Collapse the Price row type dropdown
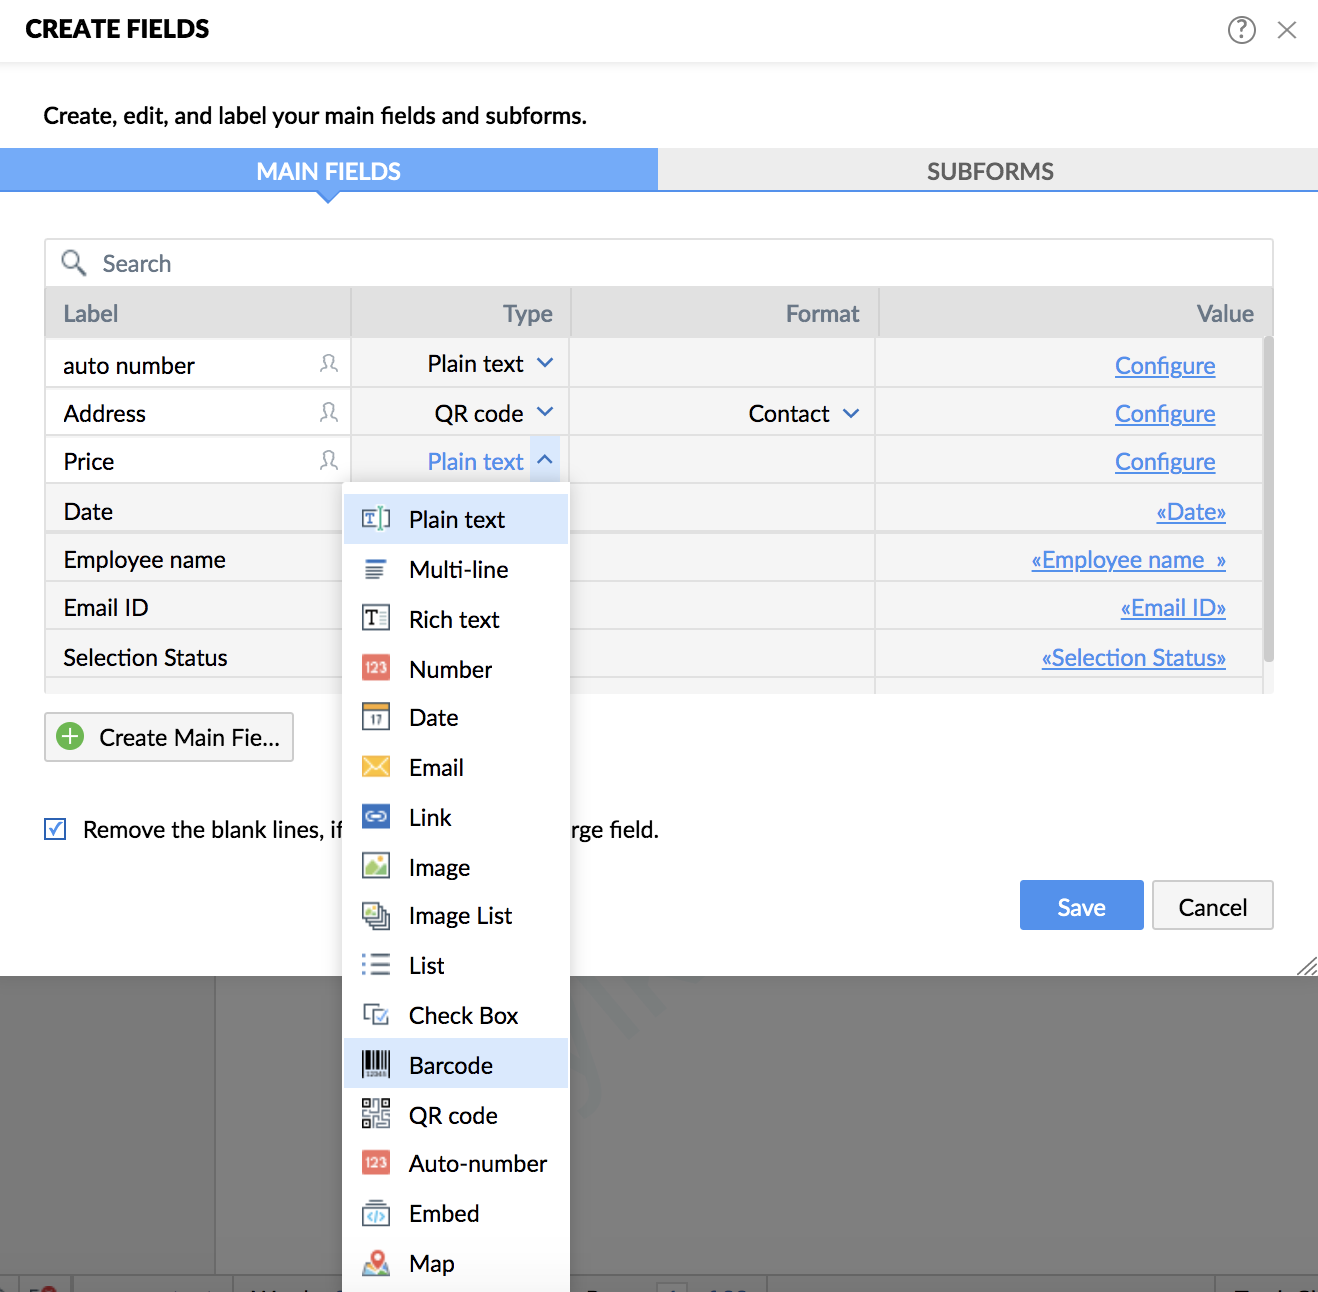Image resolution: width=1318 pixels, height=1292 pixels. tap(545, 460)
